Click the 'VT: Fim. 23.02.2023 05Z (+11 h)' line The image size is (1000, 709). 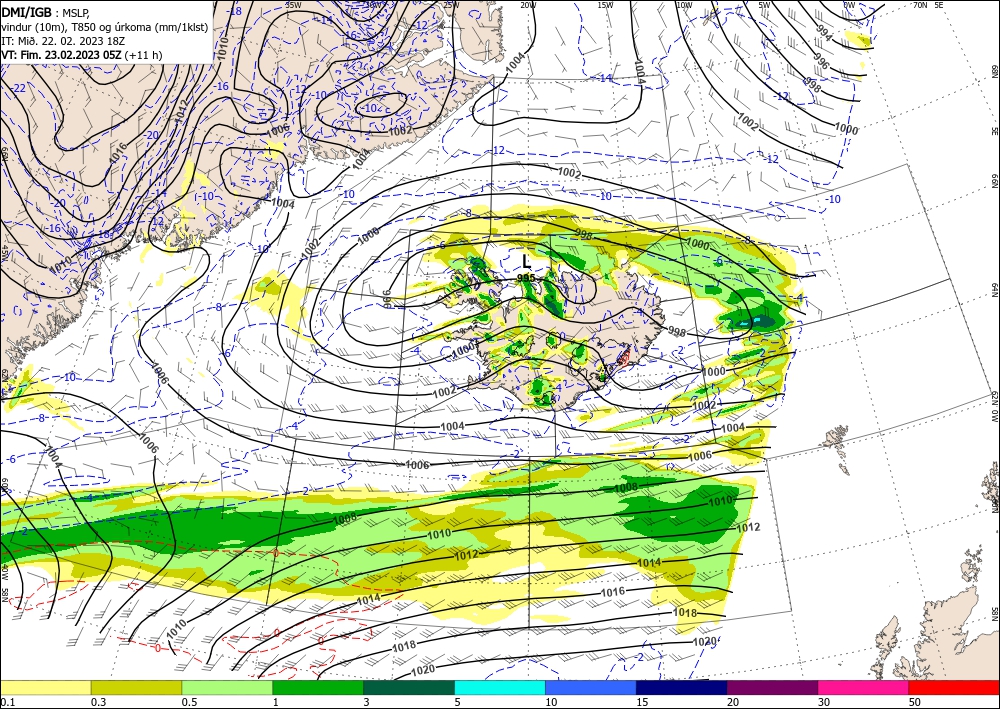coord(82,55)
